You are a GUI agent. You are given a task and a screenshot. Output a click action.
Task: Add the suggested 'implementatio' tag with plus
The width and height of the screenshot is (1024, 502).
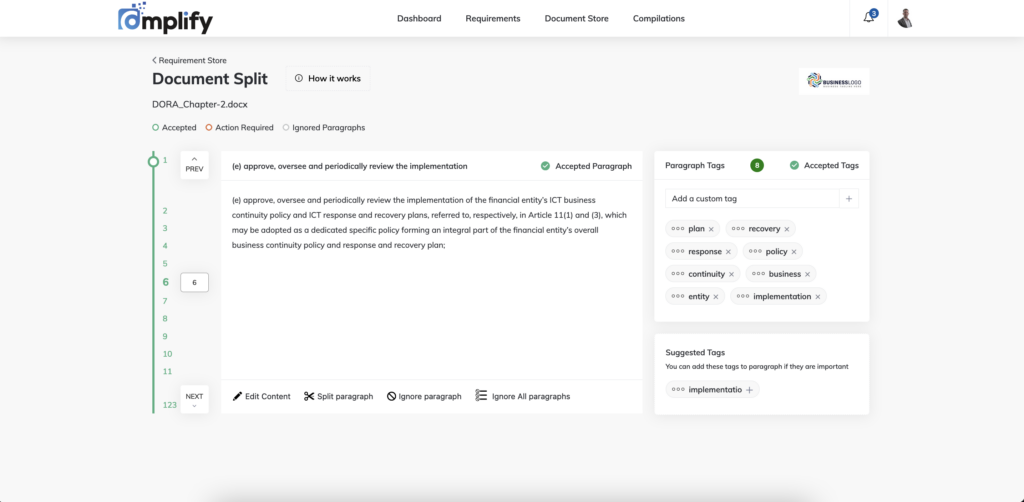pos(749,390)
